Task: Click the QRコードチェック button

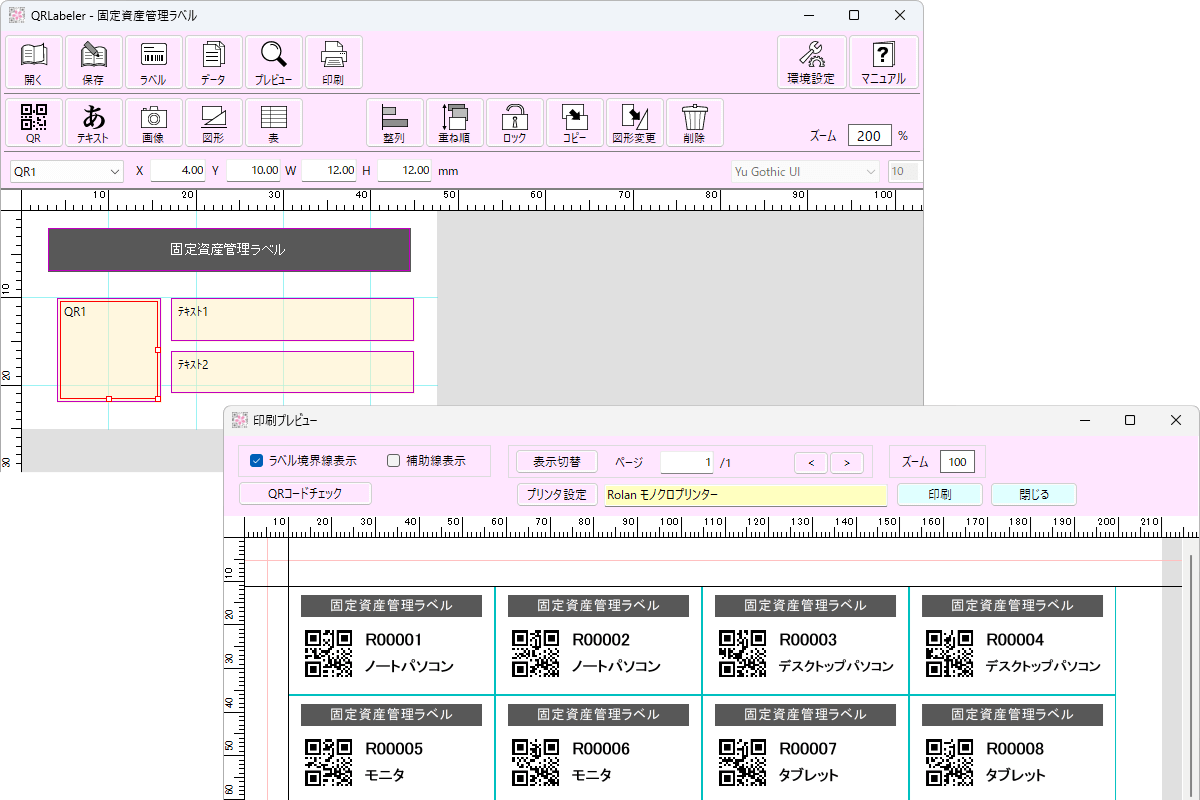Action: 306,493
